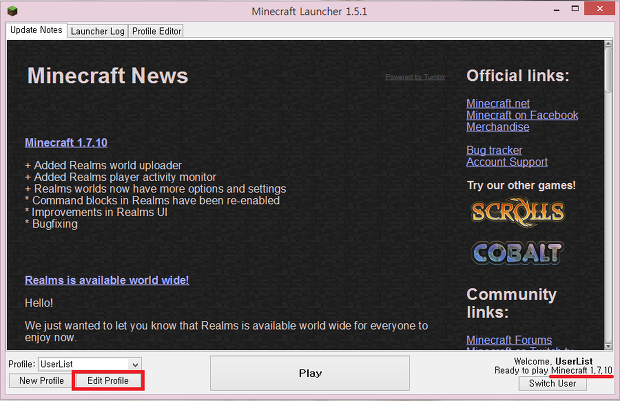Open the Realms is available world wide link
The width and height of the screenshot is (620, 401).
pyautogui.click(x=107, y=280)
